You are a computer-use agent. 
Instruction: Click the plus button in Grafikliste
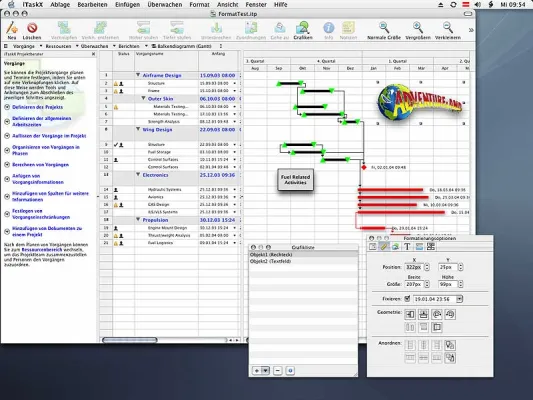257,371
